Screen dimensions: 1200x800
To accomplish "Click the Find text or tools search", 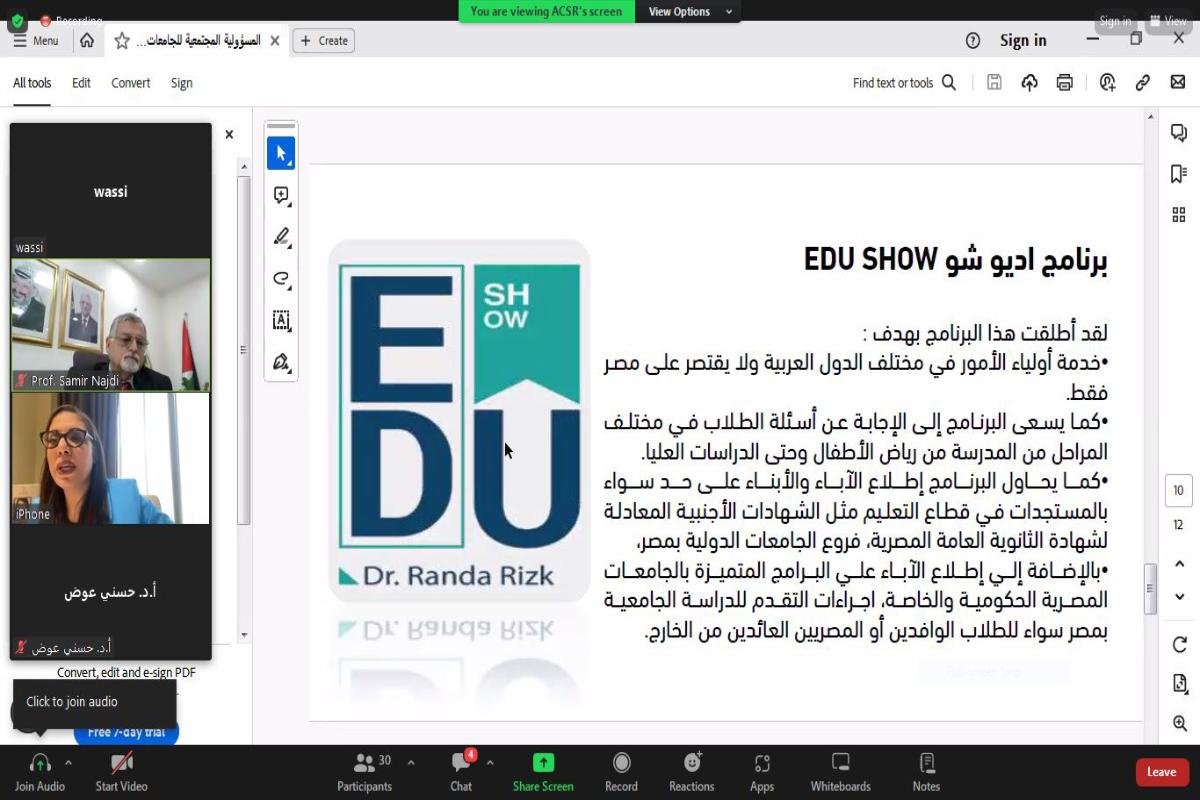I will 904,83.
